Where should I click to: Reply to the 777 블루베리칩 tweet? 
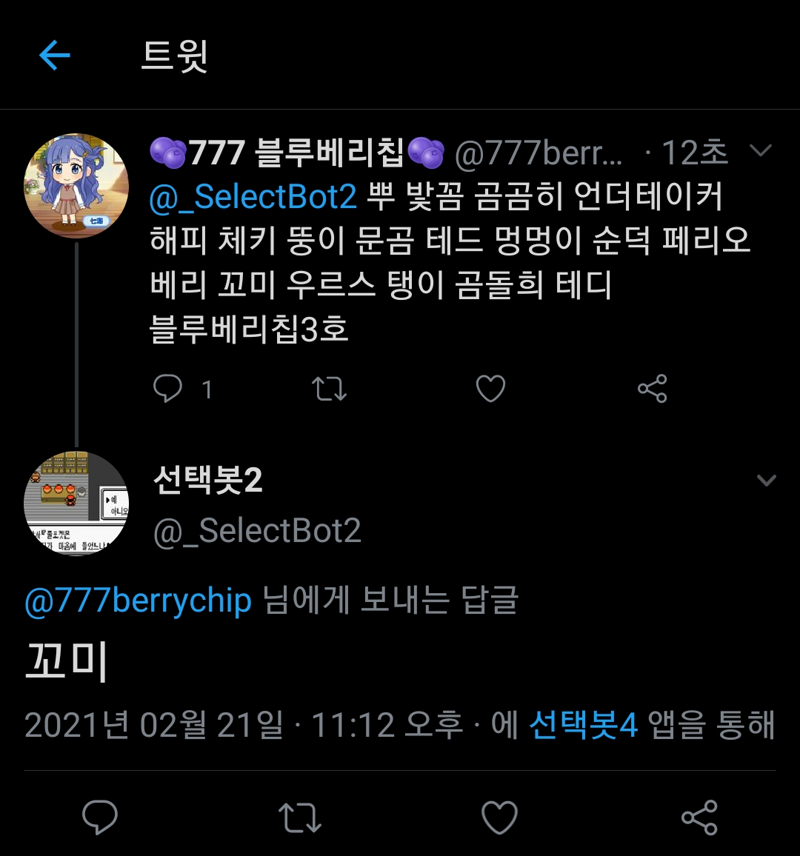pos(167,388)
